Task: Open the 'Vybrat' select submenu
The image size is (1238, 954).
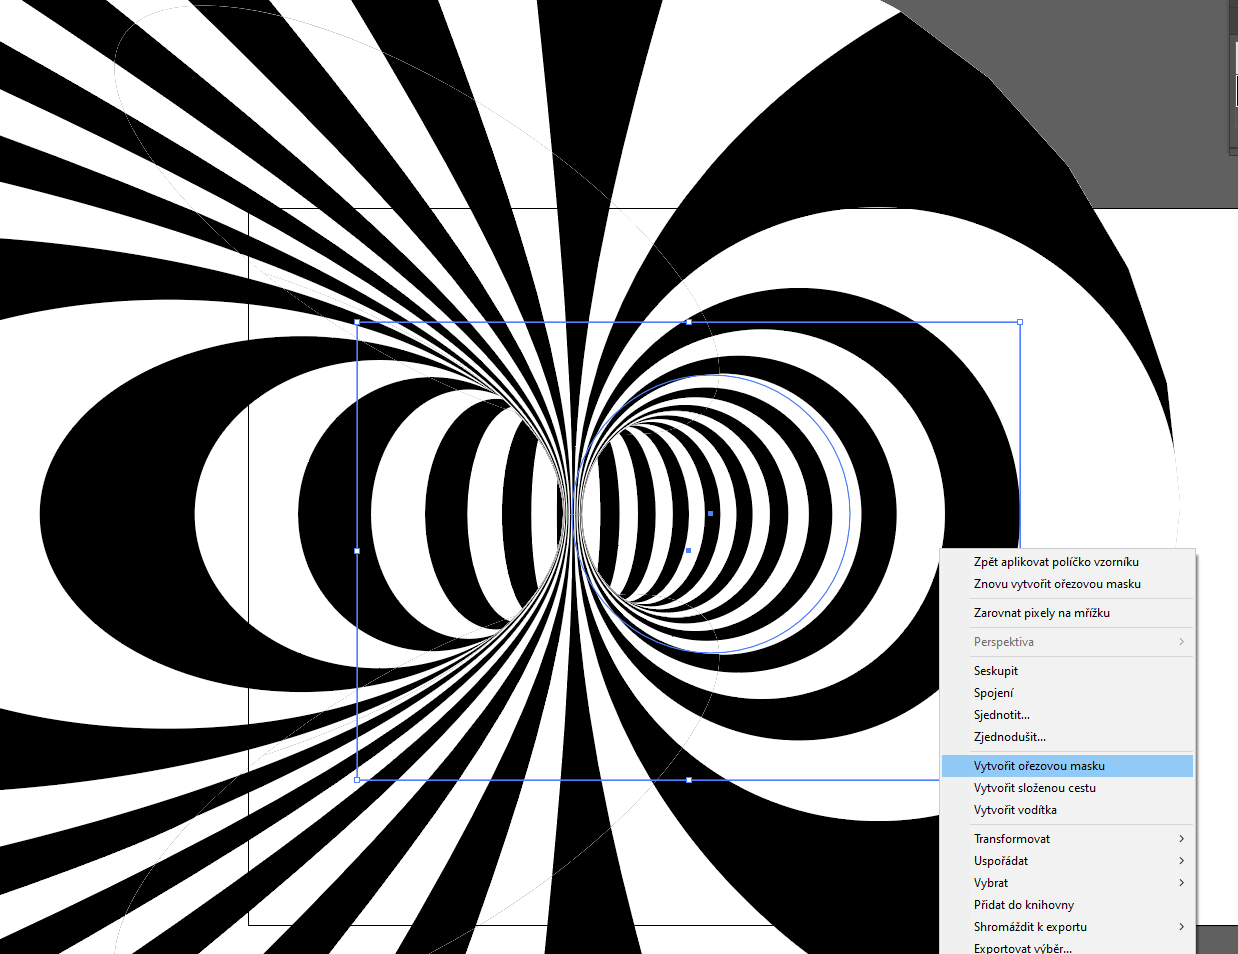Action: [991, 883]
